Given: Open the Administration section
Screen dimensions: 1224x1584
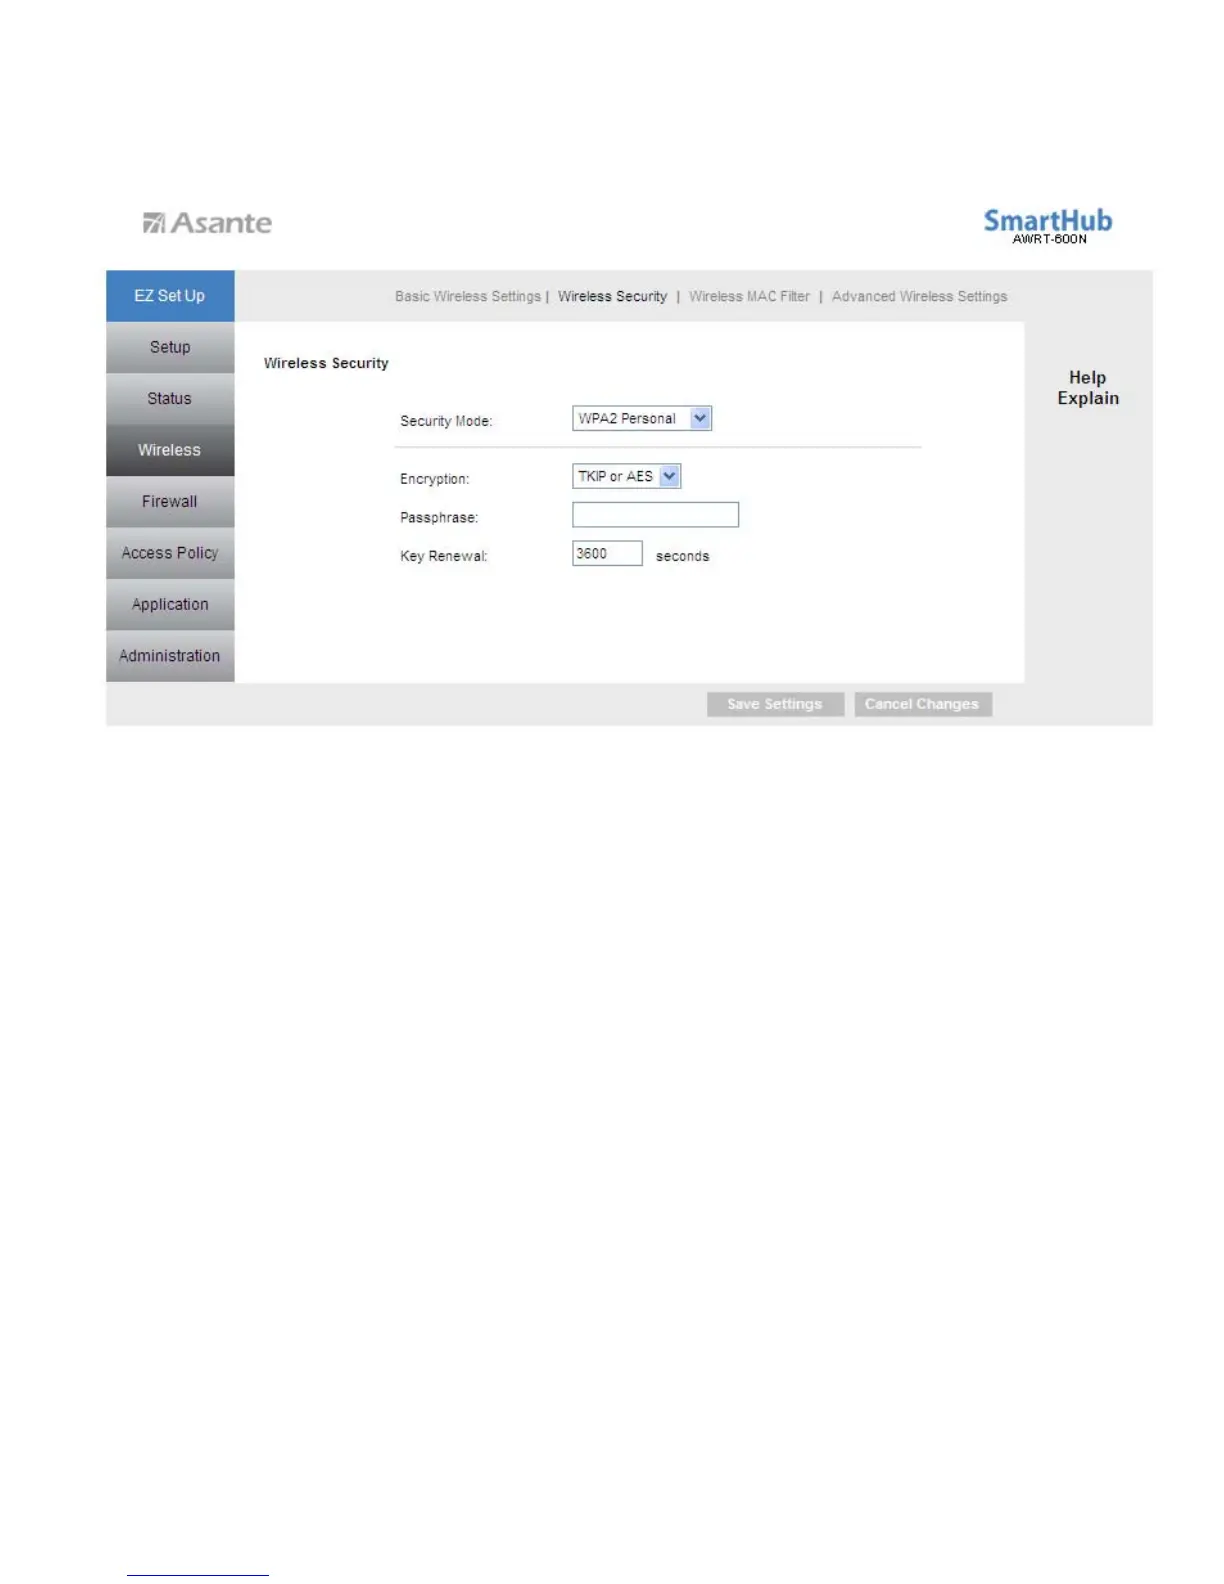Looking at the screenshot, I should pos(170,656).
